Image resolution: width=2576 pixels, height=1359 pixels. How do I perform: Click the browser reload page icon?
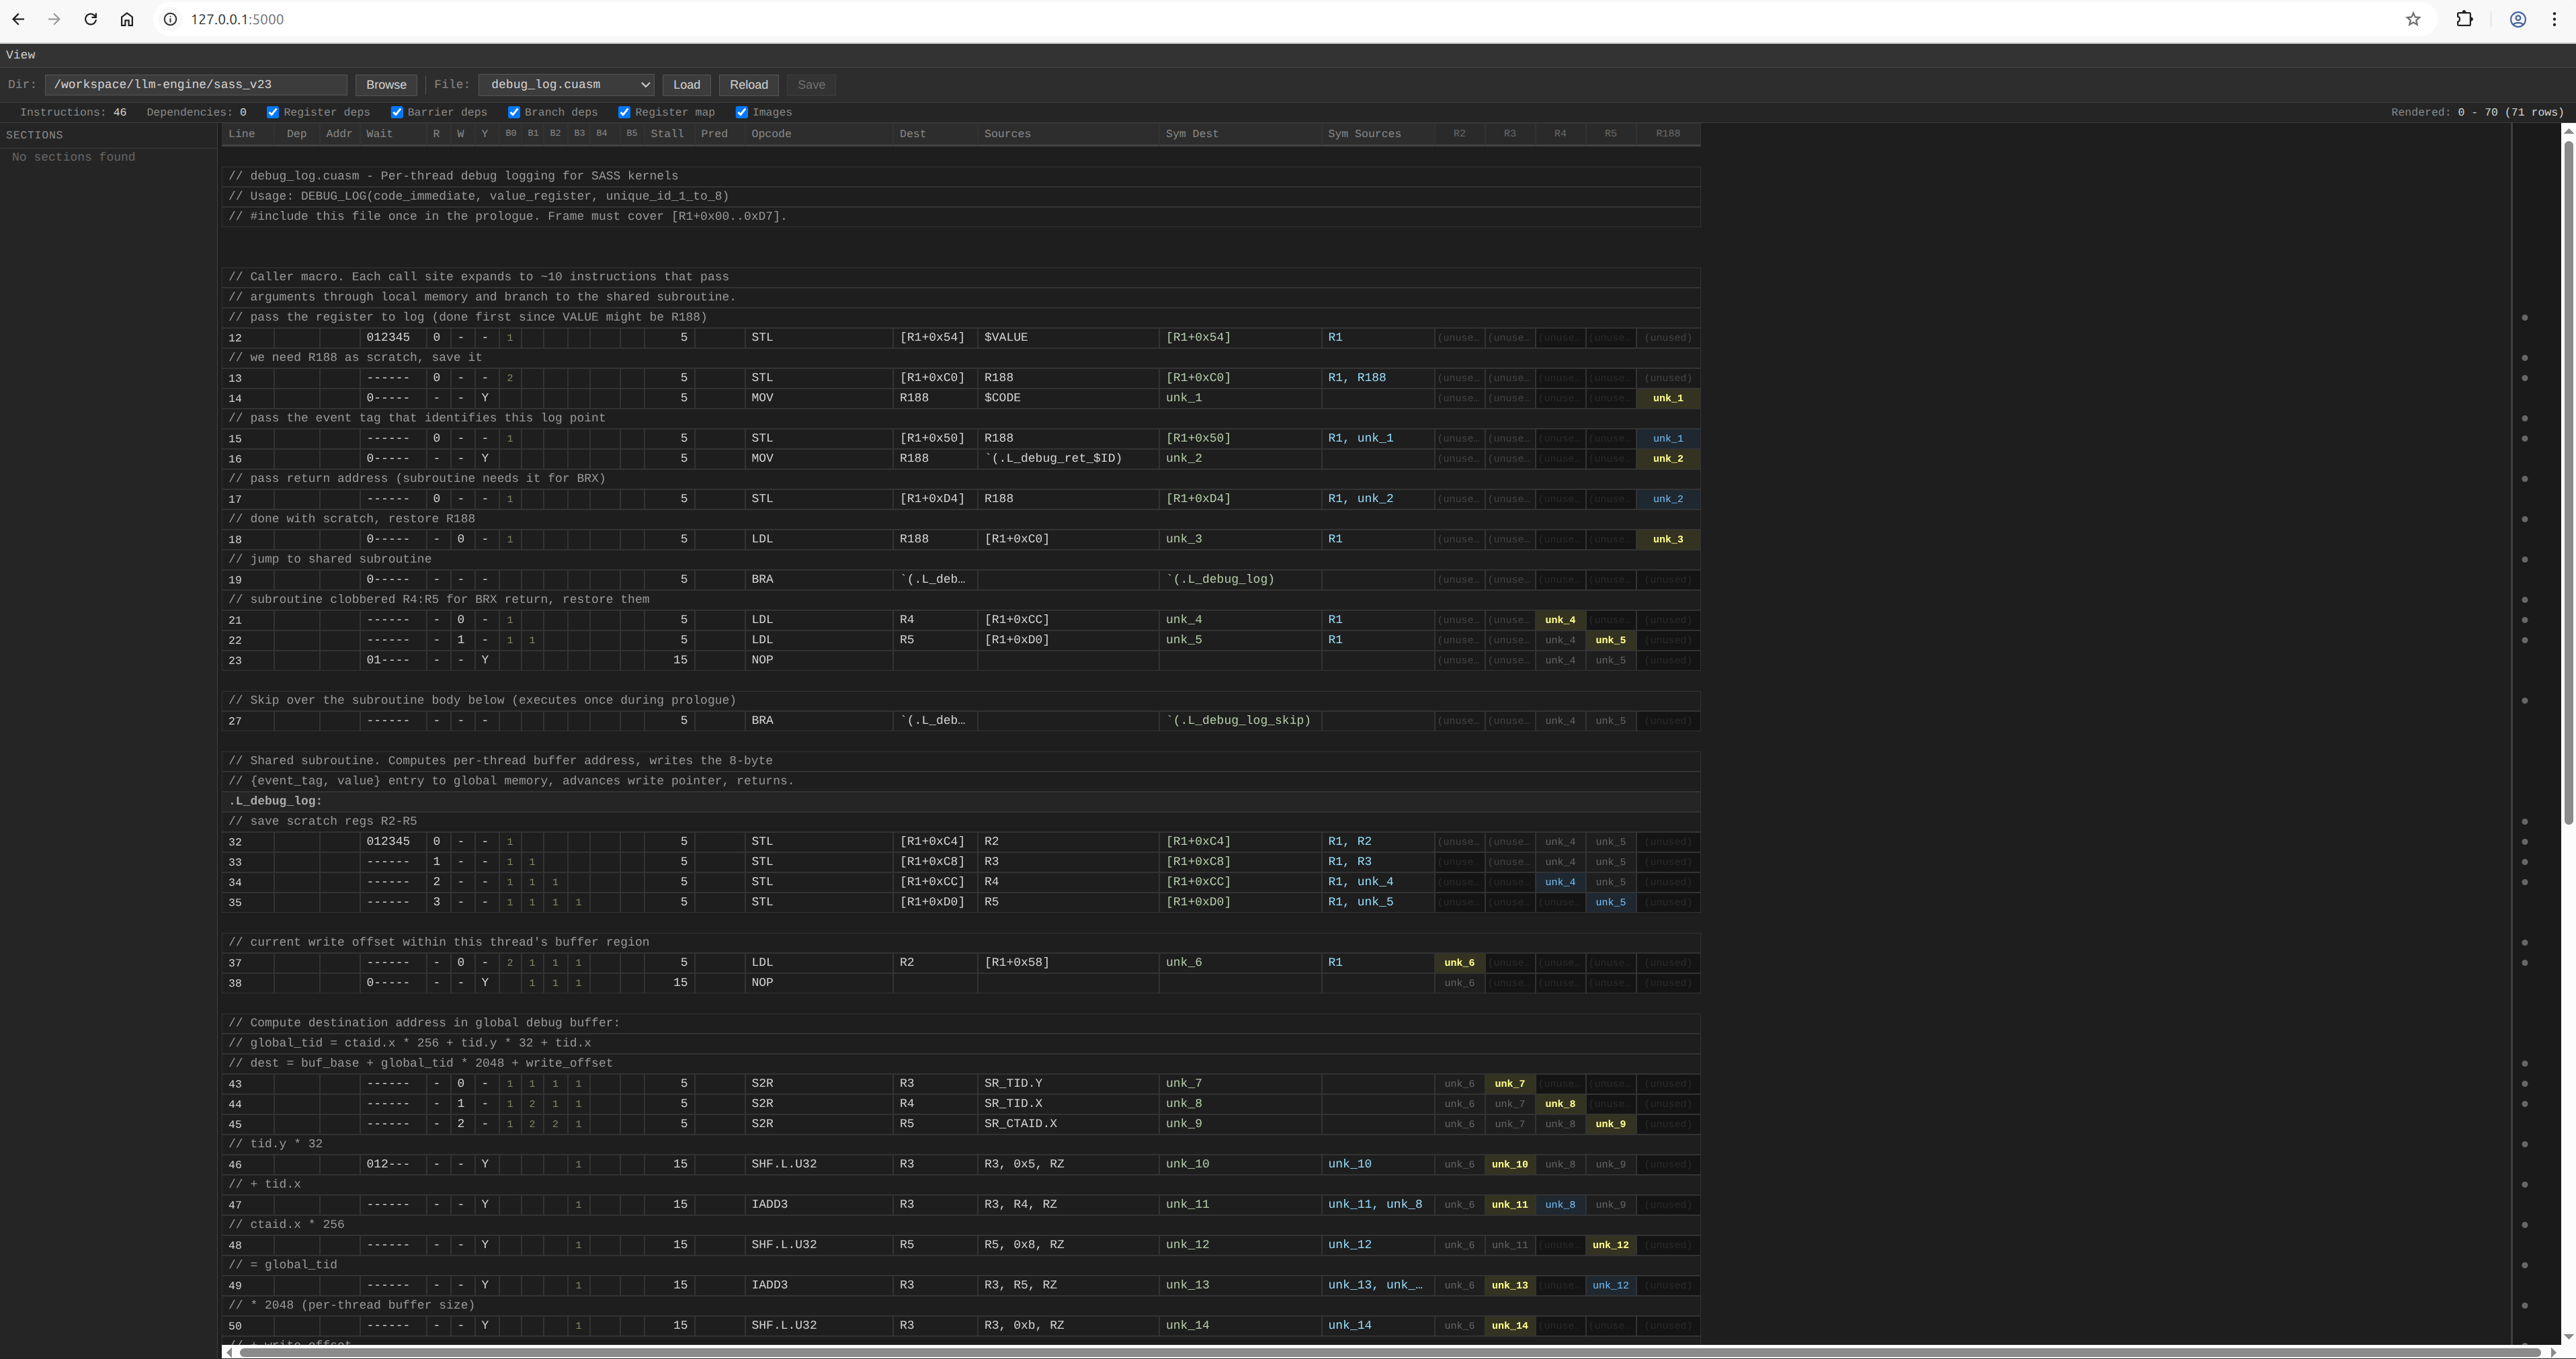(90, 19)
